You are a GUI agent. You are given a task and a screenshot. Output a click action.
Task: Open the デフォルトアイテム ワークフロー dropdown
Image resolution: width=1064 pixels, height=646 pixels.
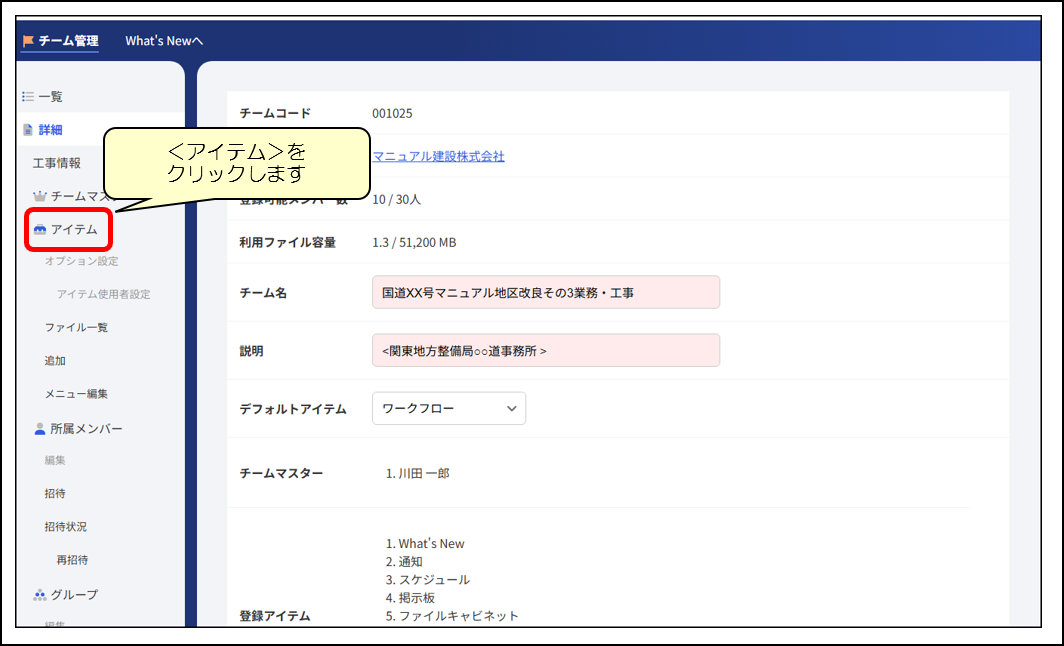(449, 408)
